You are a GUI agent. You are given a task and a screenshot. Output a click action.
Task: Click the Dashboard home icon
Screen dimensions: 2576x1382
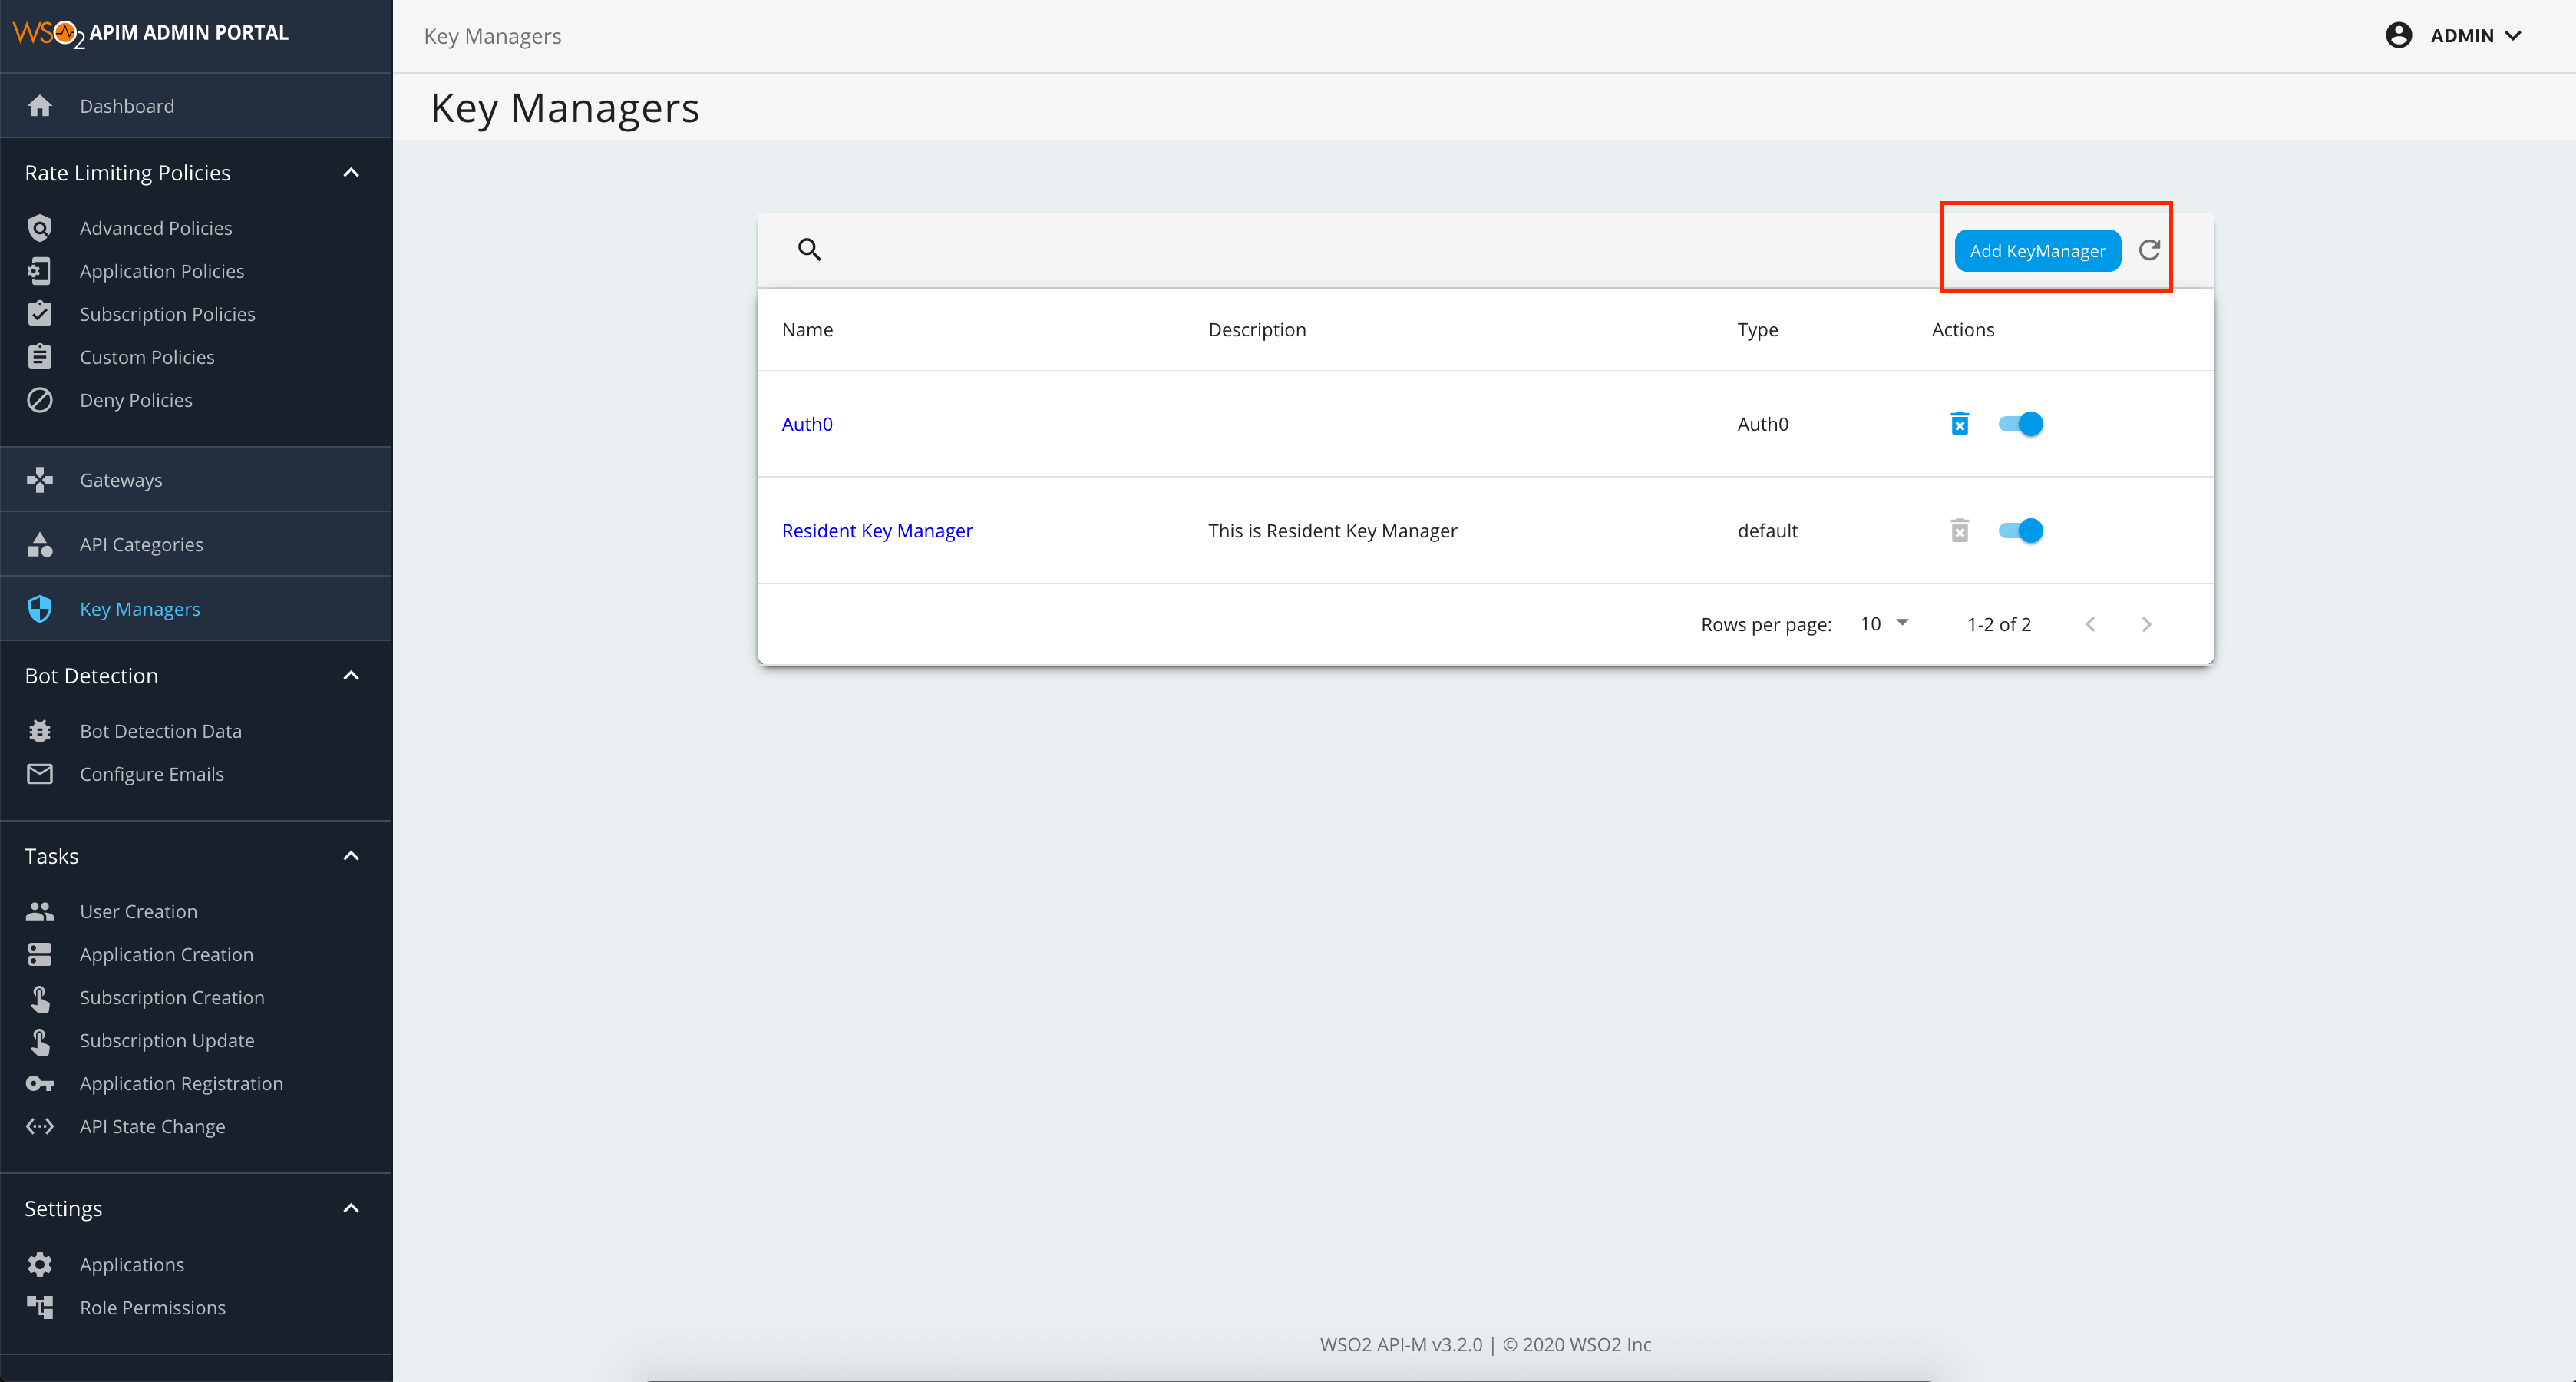pyautogui.click(x=40, y=106)
